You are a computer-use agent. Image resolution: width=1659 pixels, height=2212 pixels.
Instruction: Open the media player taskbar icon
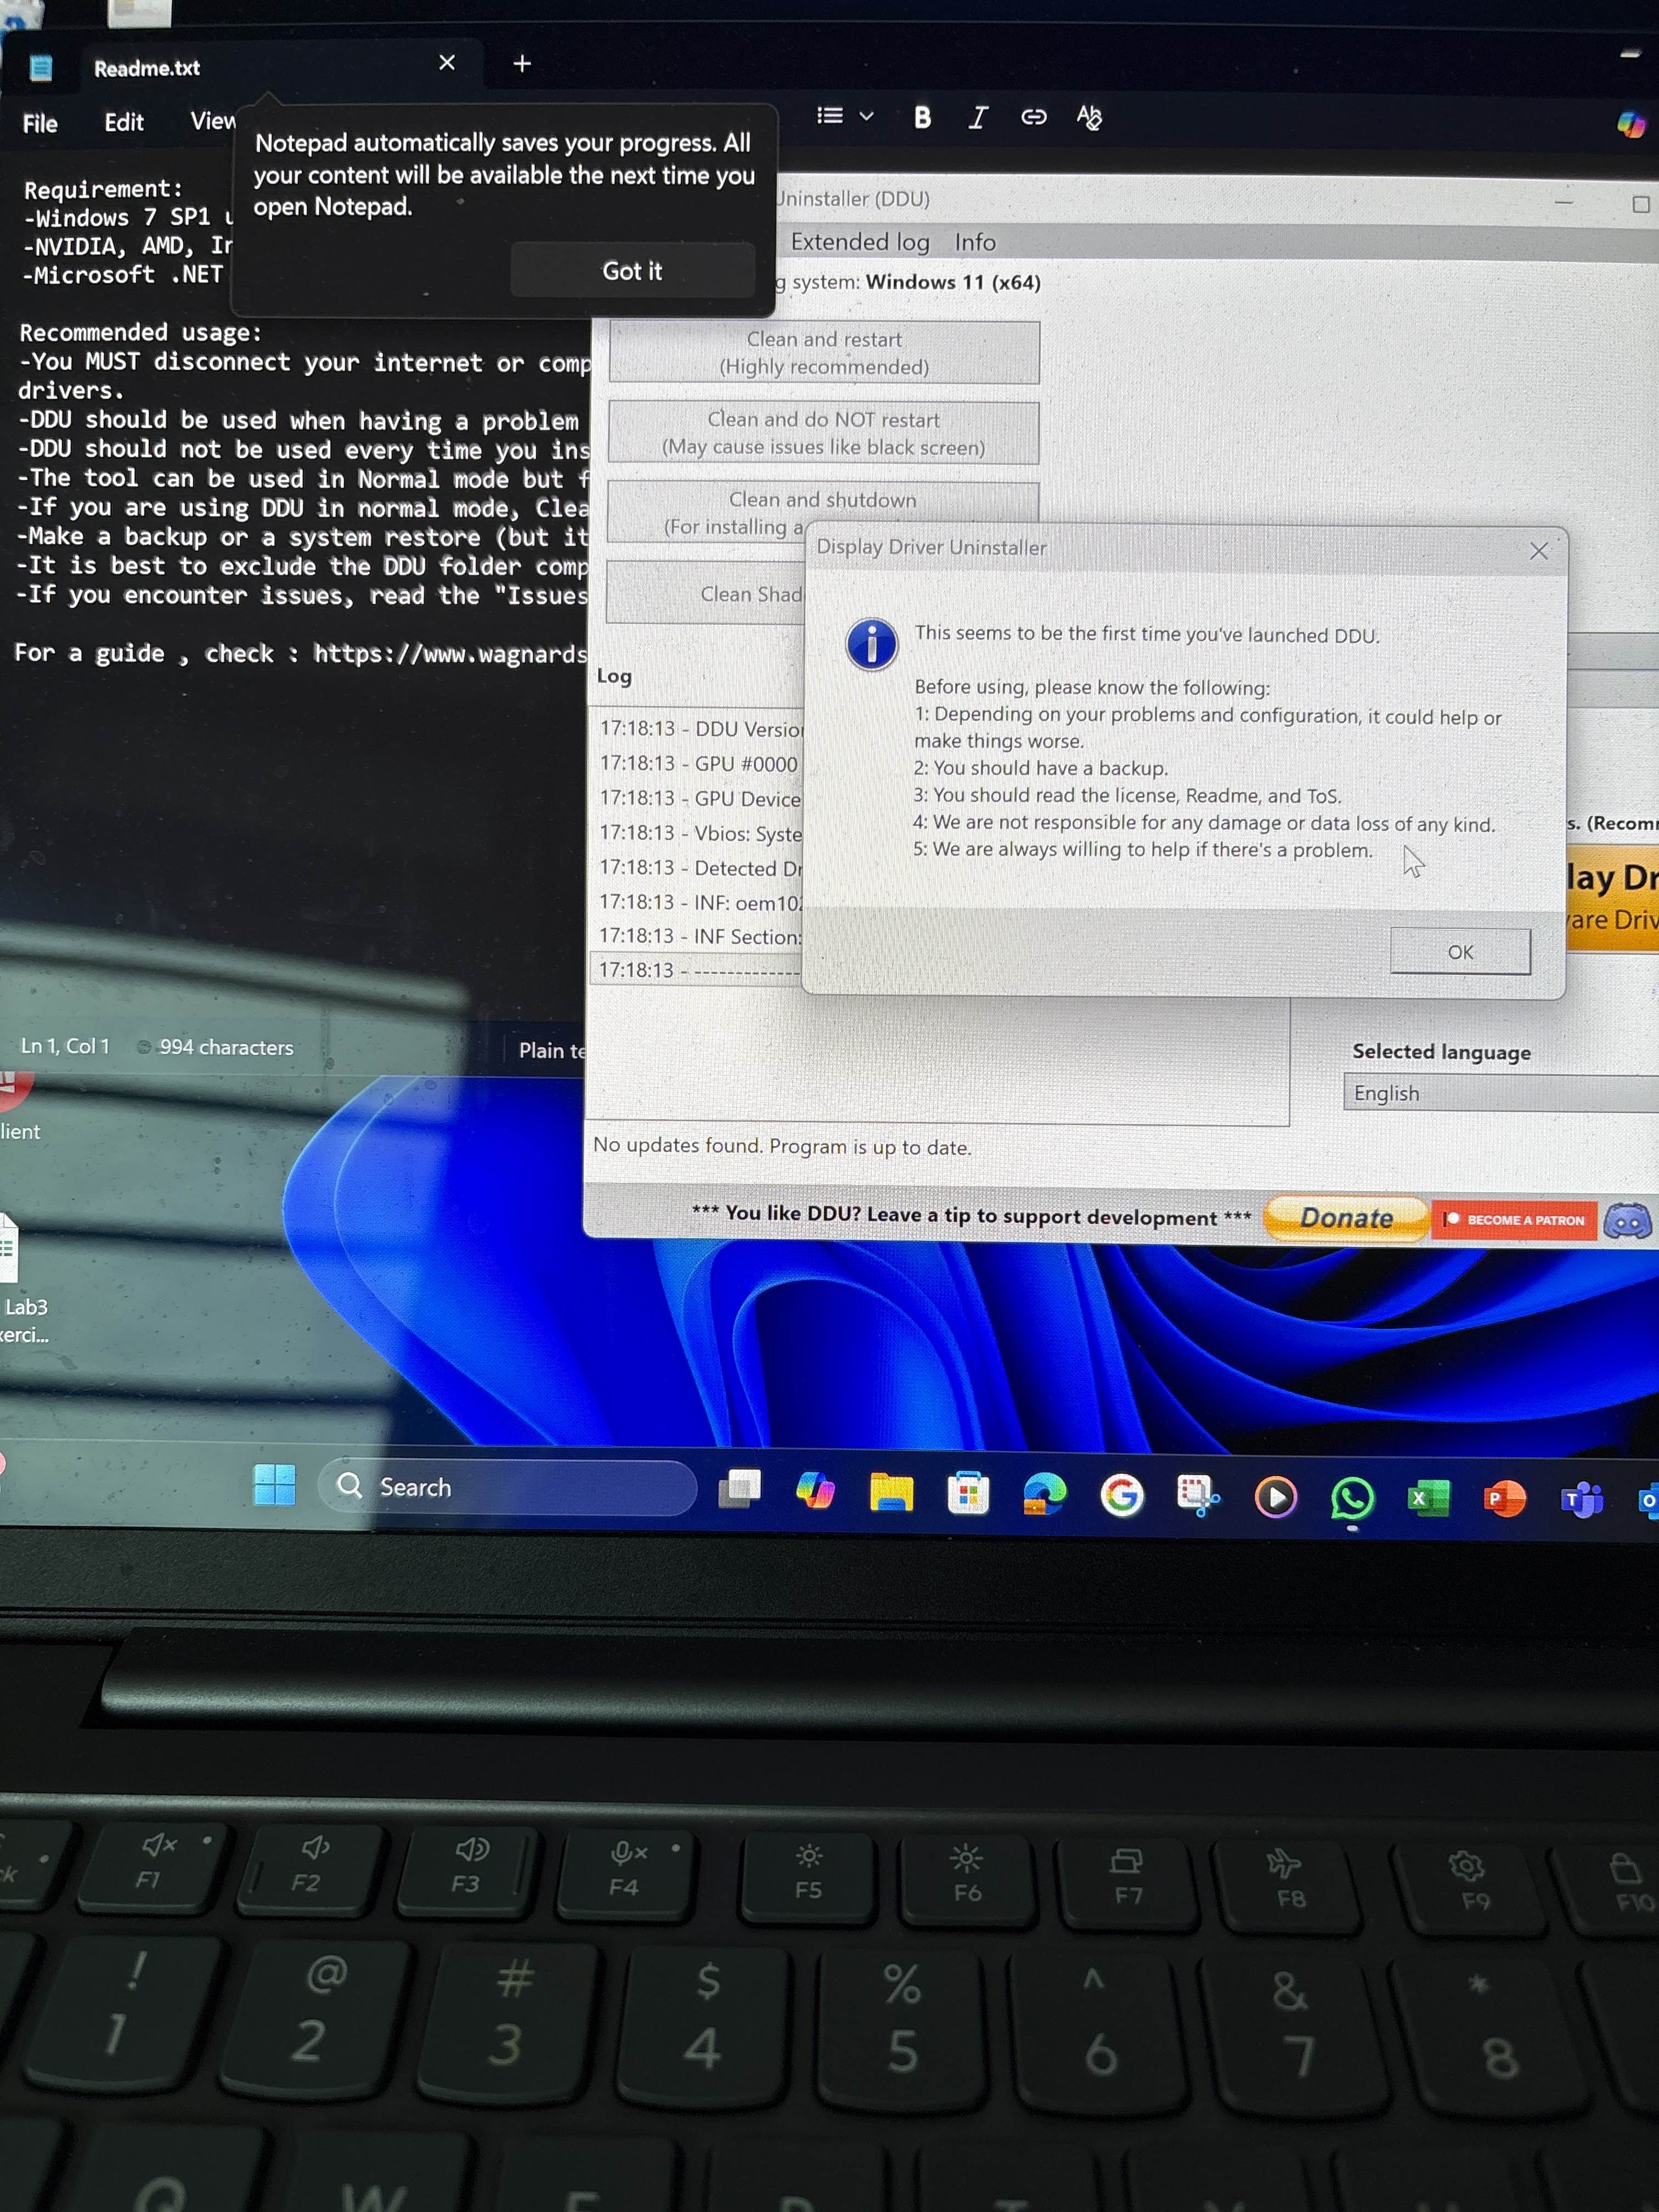click(x=1275, y=1498)
